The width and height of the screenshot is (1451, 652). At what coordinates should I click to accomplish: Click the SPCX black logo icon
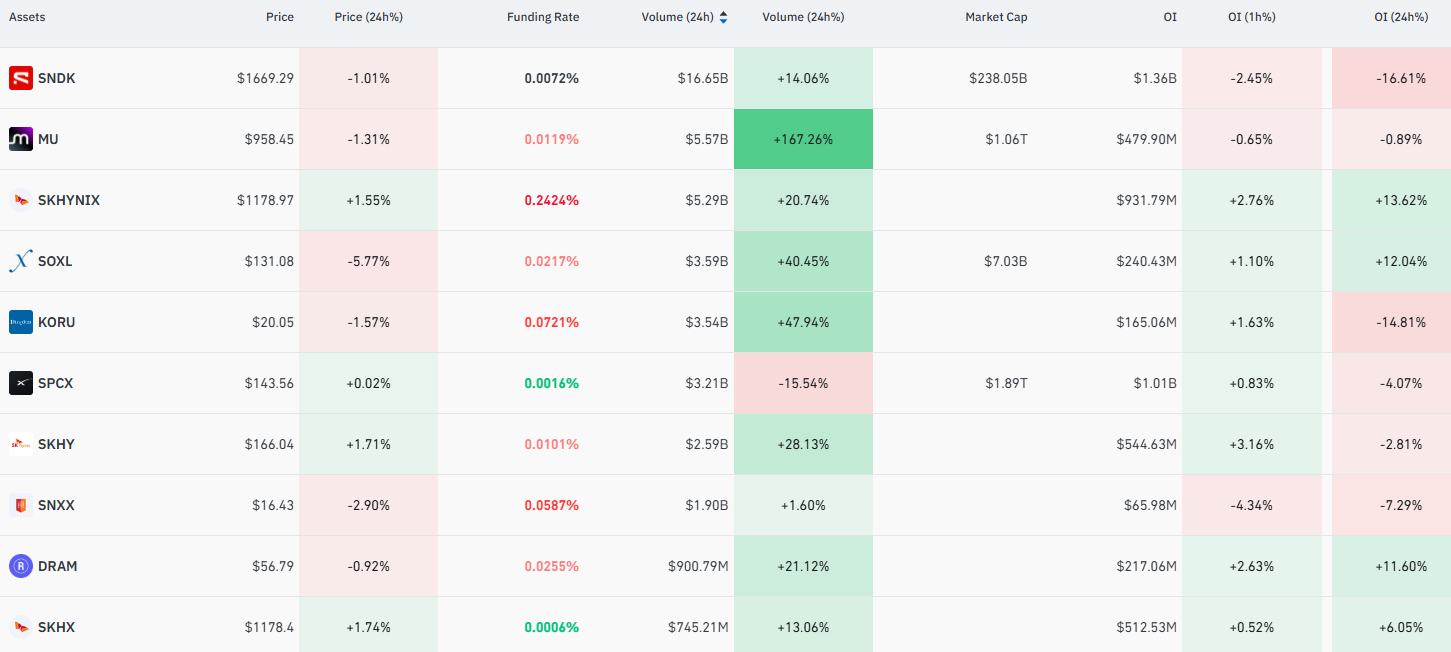point(21,383)
